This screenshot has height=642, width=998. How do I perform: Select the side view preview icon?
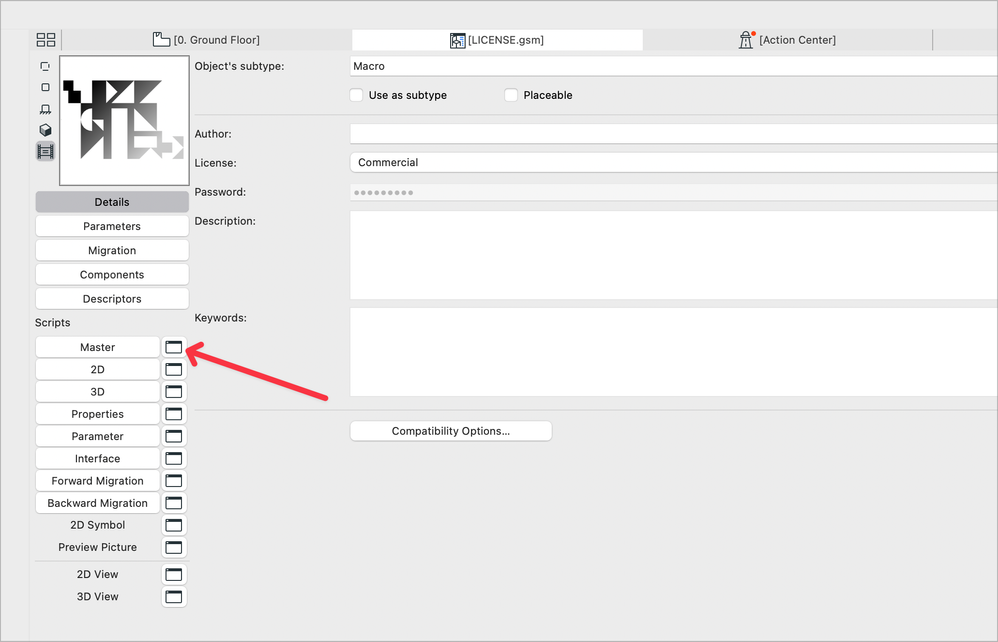coord(45,109)
